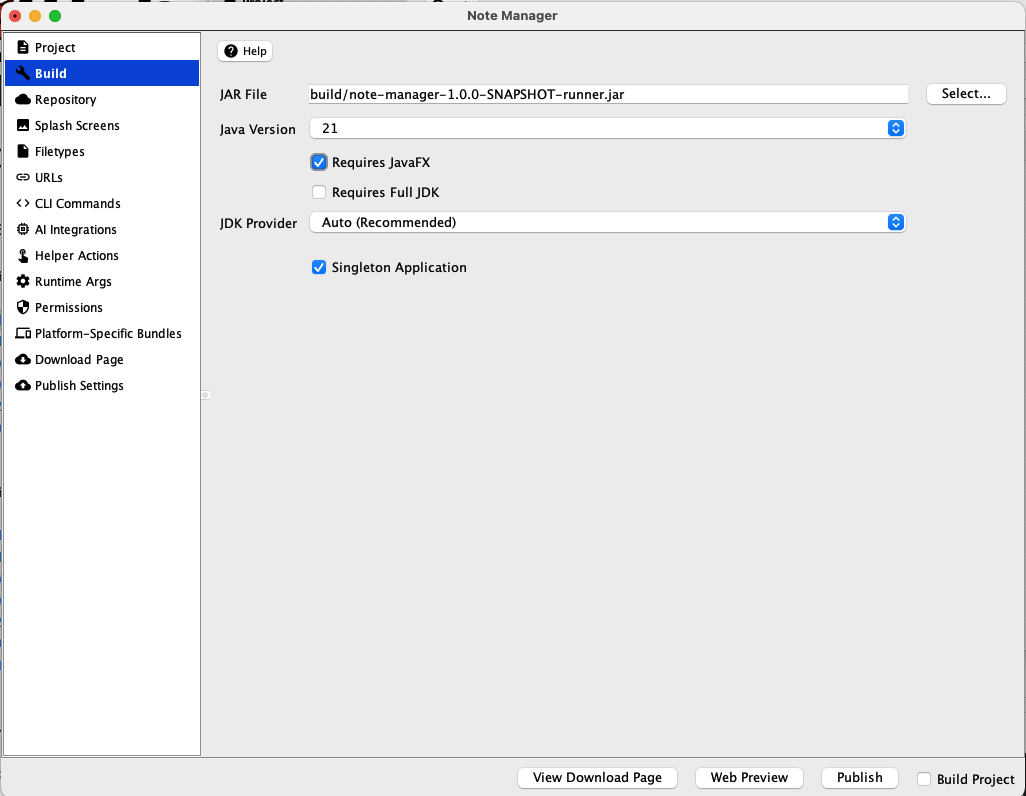Go to the Permissions section
The height and width of the screenshot is (796, 1026).
click(102, 308)
